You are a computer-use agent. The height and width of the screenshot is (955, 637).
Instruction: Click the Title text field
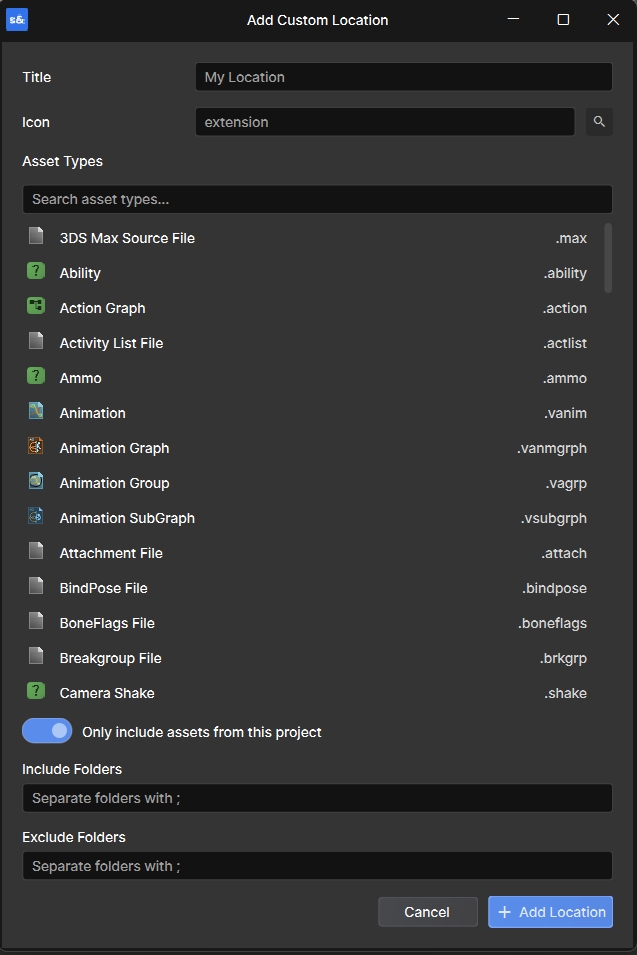pos(403,77)
